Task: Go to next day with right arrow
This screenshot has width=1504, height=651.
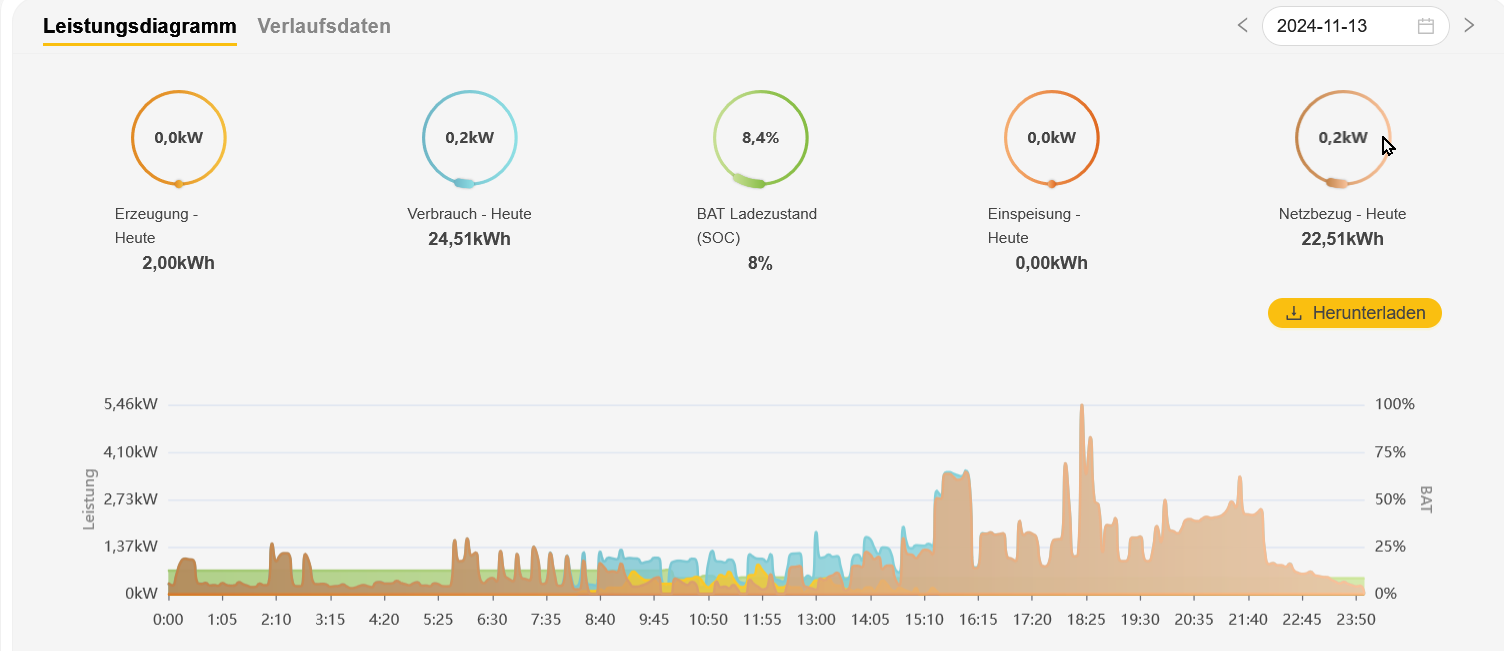Action: (x=1469, y=26)
